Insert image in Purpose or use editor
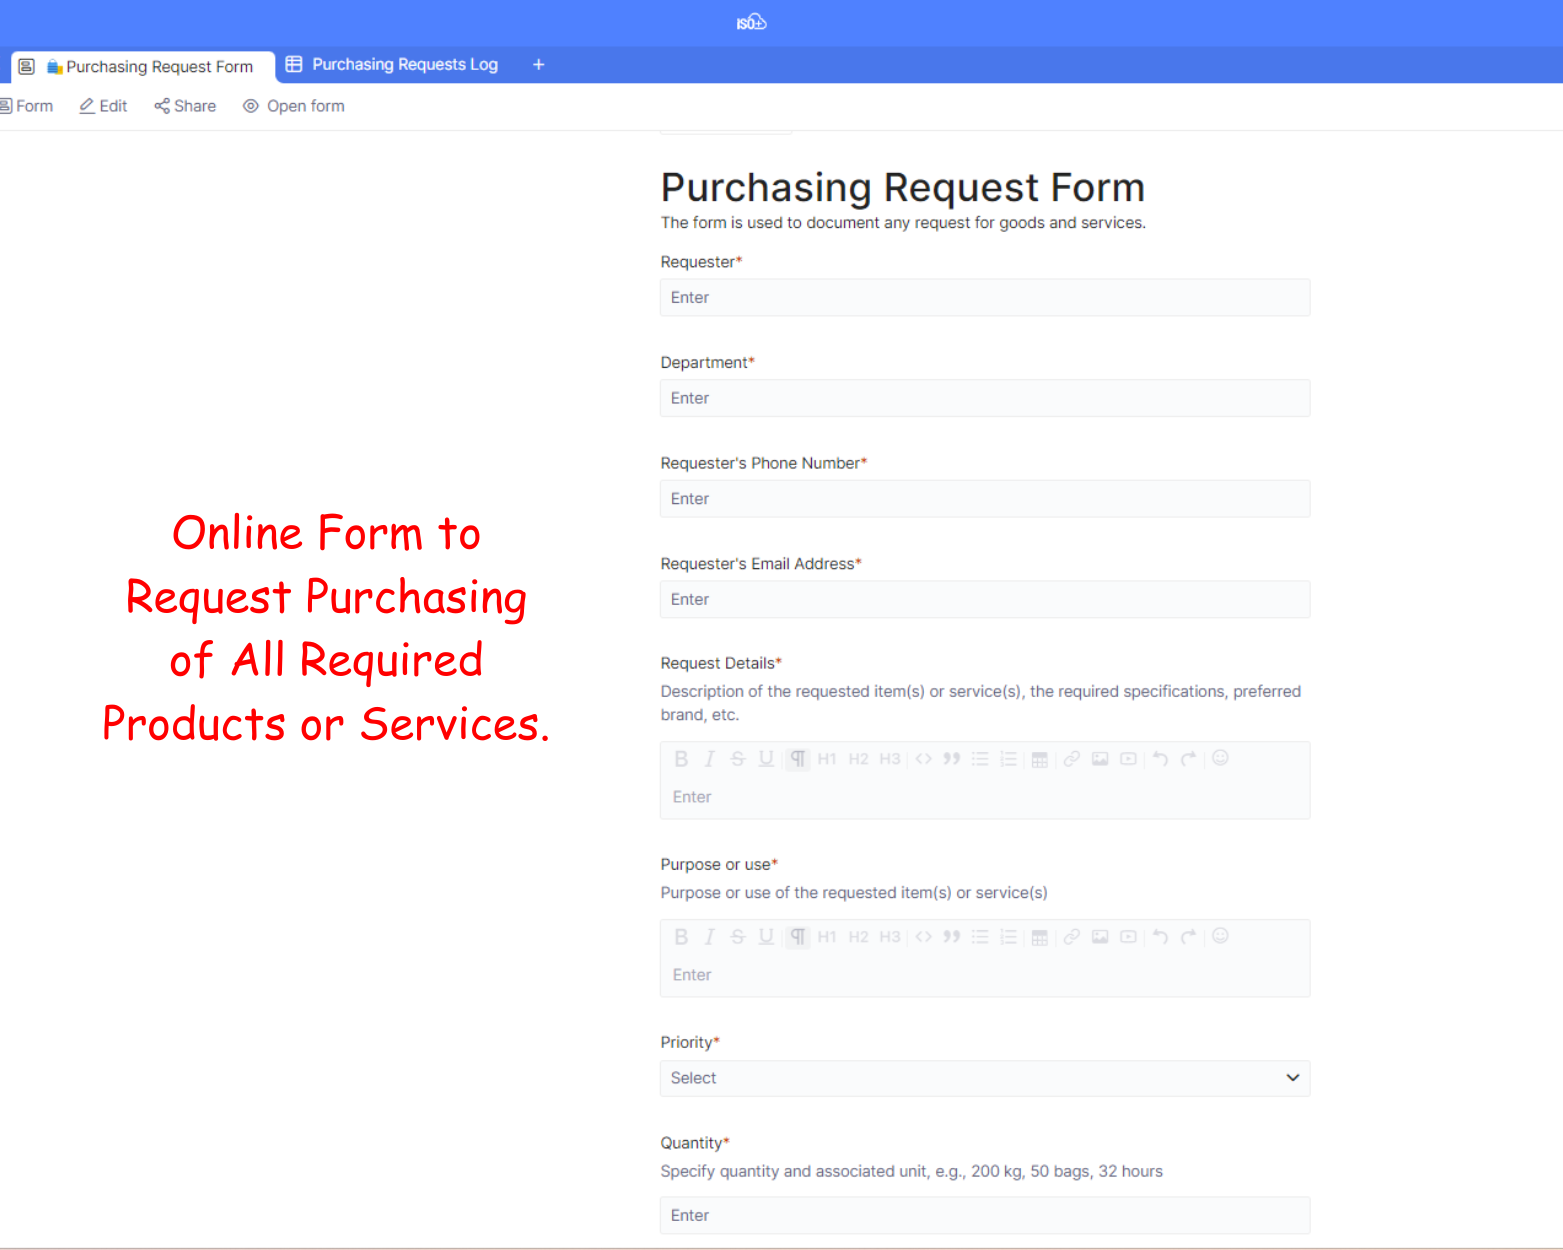Viewport: 1563px width, 1250px height. click(x=1100, y=937)
